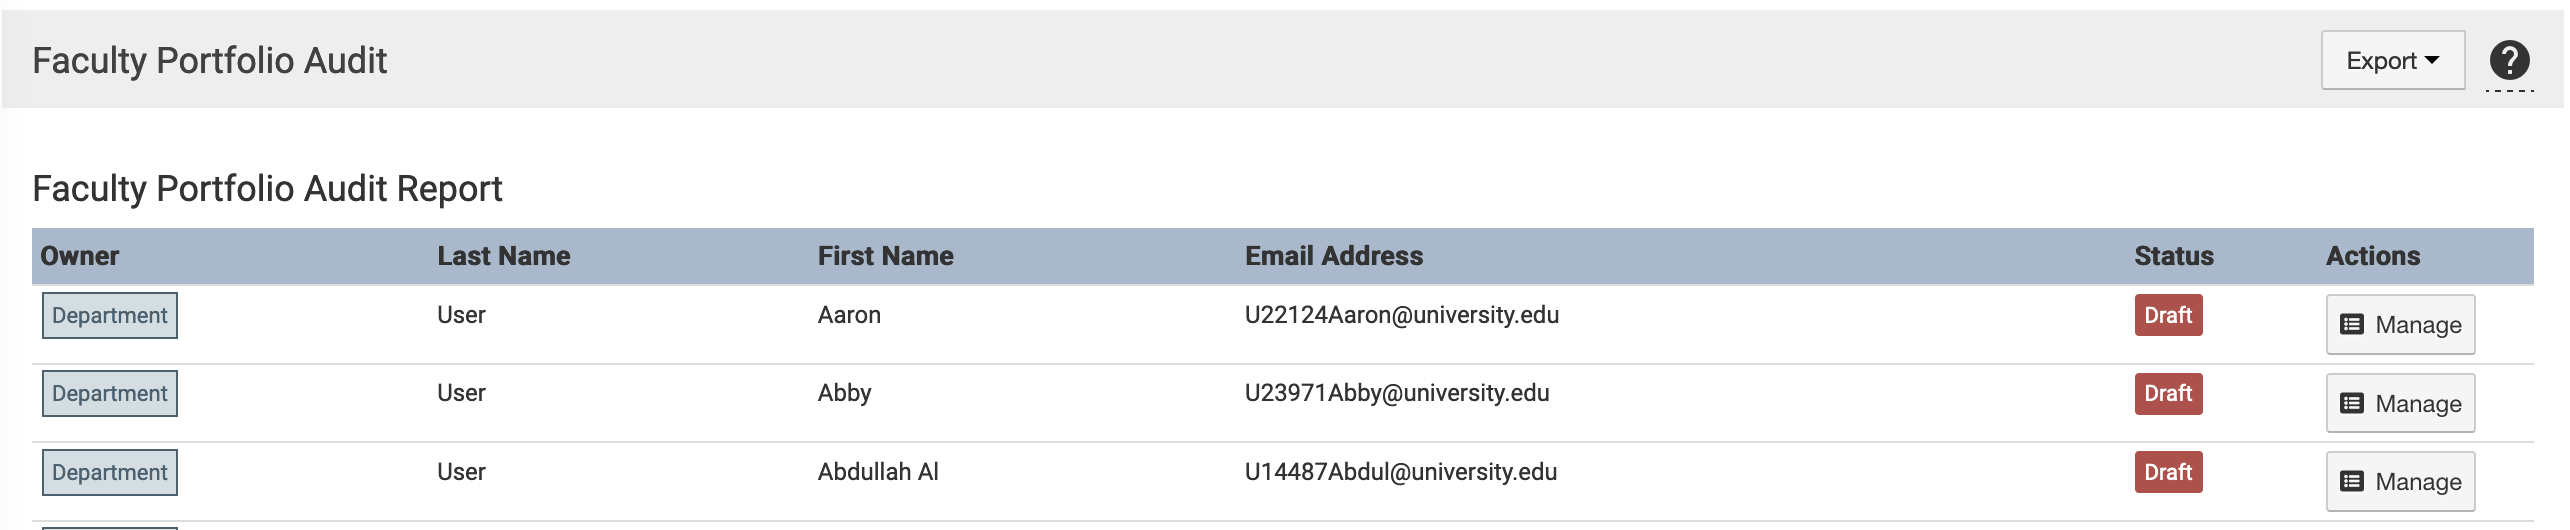Screen dimensions: 2570x530
Task: Select email U22124Aaron@university.edu
Action: click(x=1401, y=316)
